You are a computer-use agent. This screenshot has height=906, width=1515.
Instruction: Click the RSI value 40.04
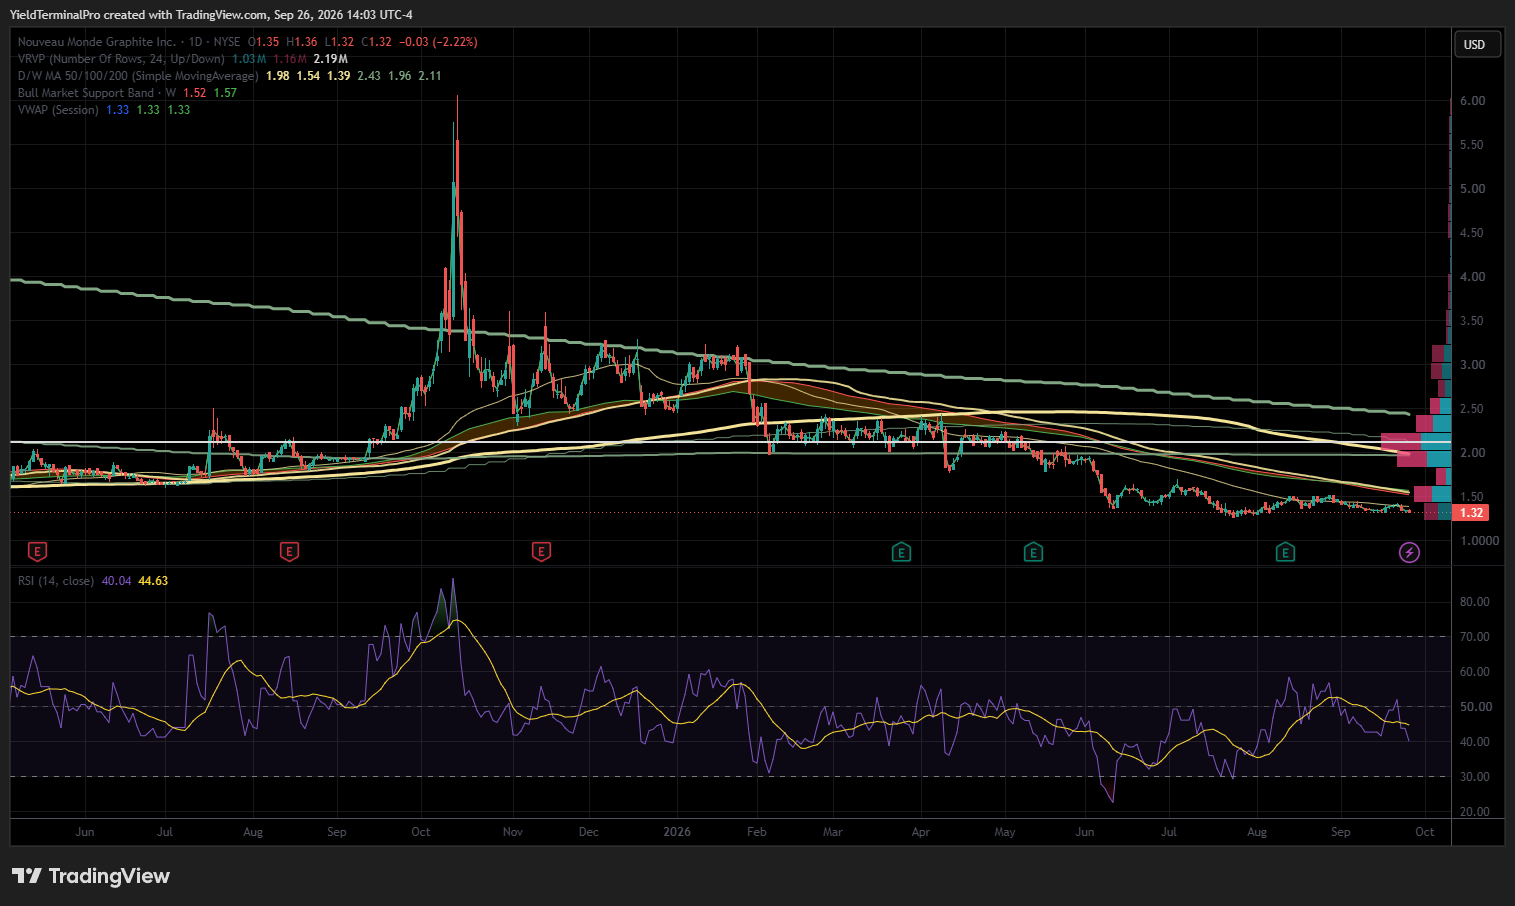(x=116, y=581)
